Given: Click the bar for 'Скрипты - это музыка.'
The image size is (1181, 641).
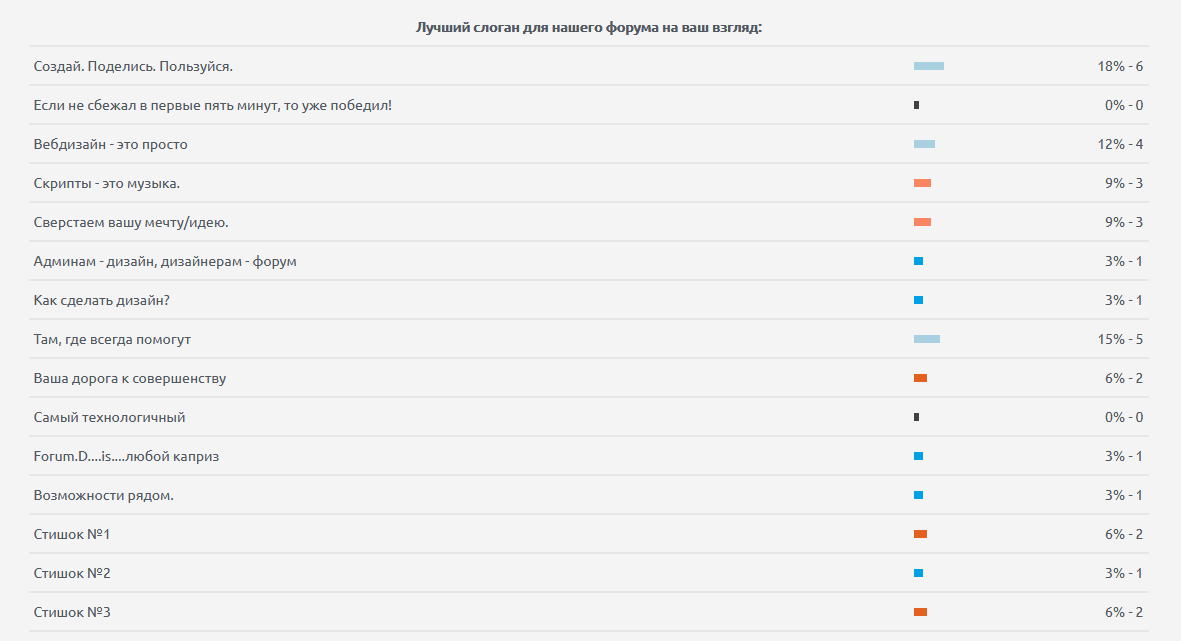Looking at the screenshot, I should click(922, 183).
